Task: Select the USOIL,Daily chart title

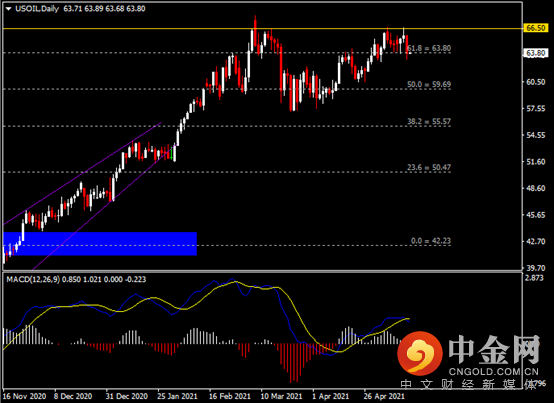Action: 37,9
